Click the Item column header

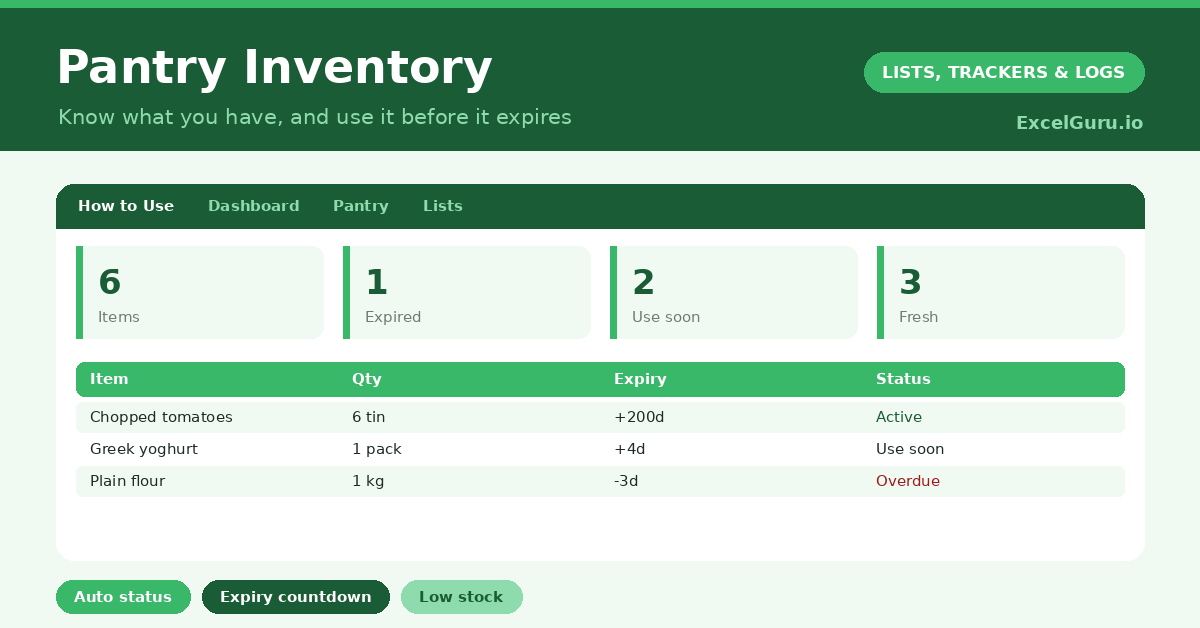click(x=109, y=379)
